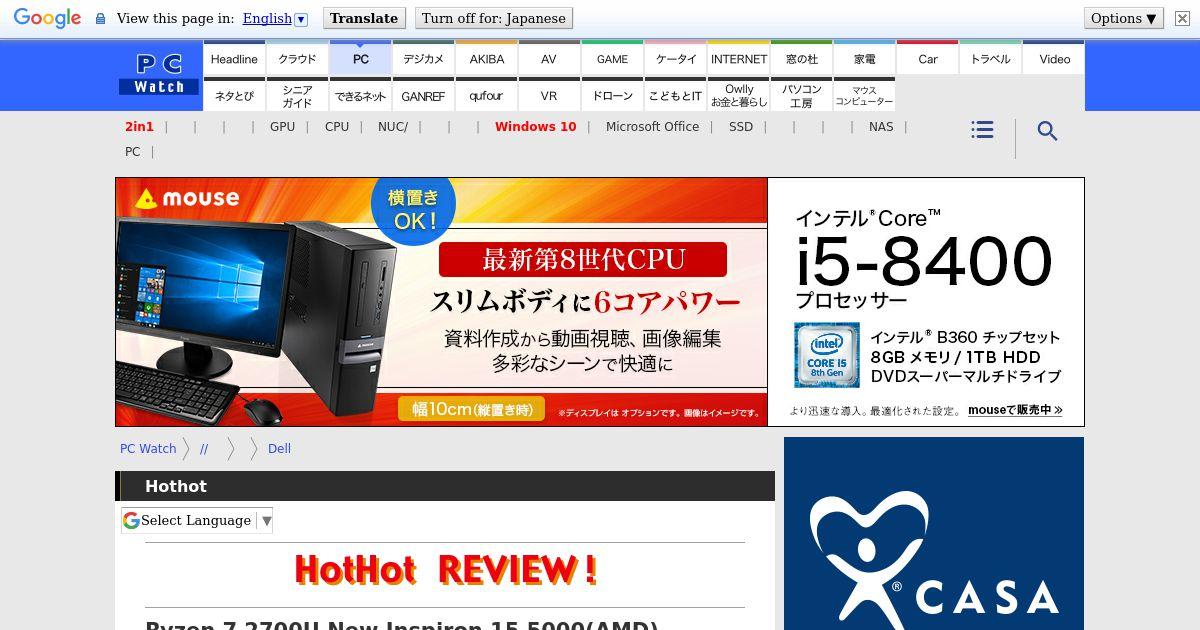
Task: Open the トラベル tab
Action: click(990, 58)
